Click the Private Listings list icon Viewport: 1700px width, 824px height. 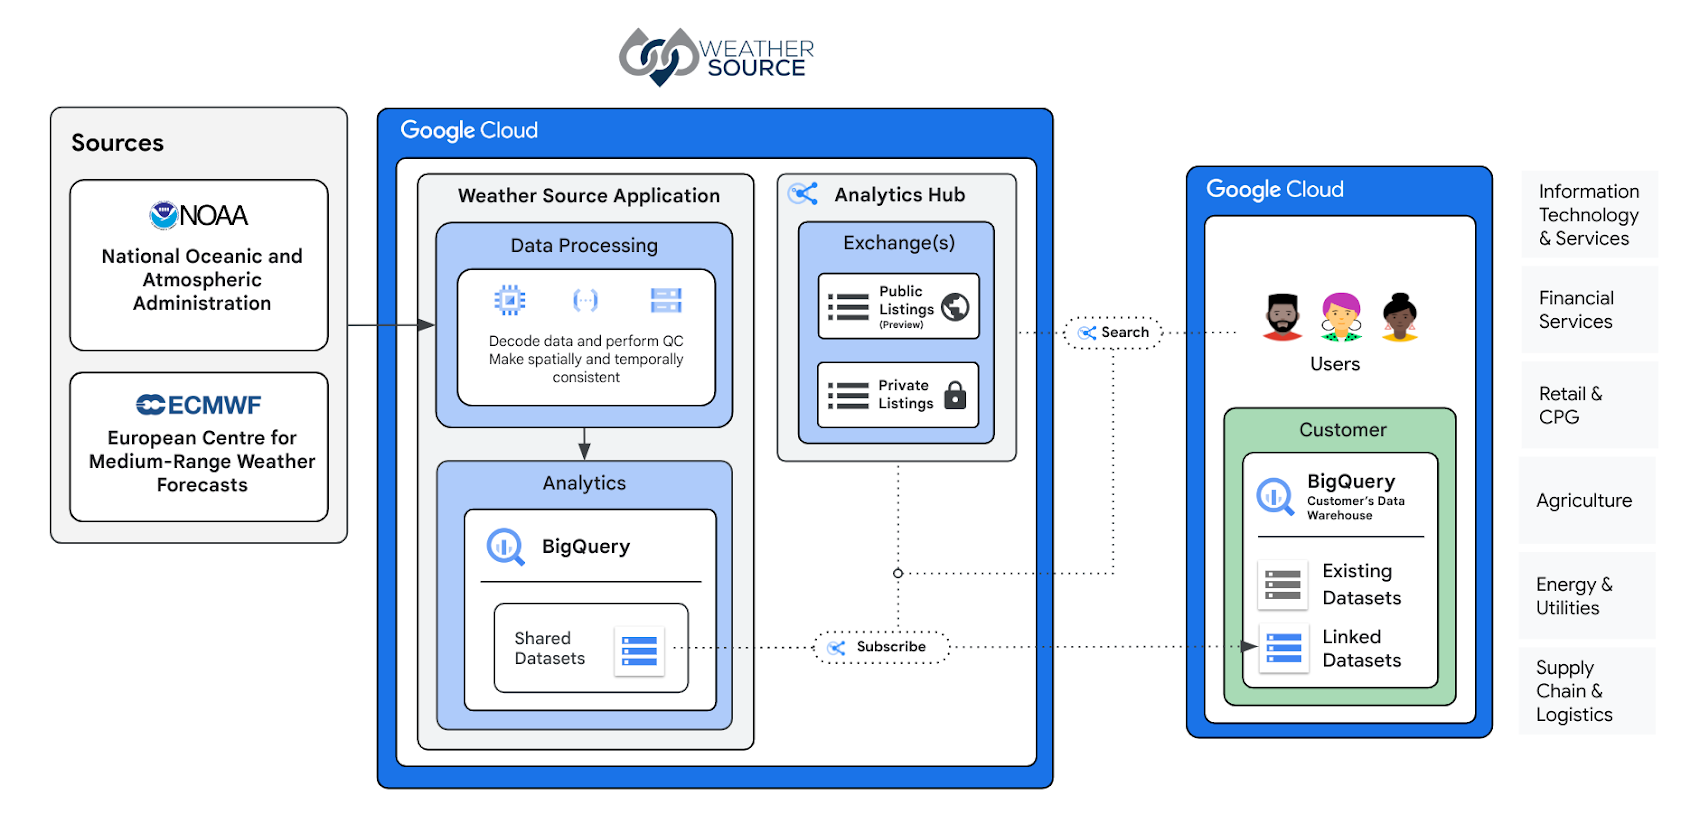848,396
